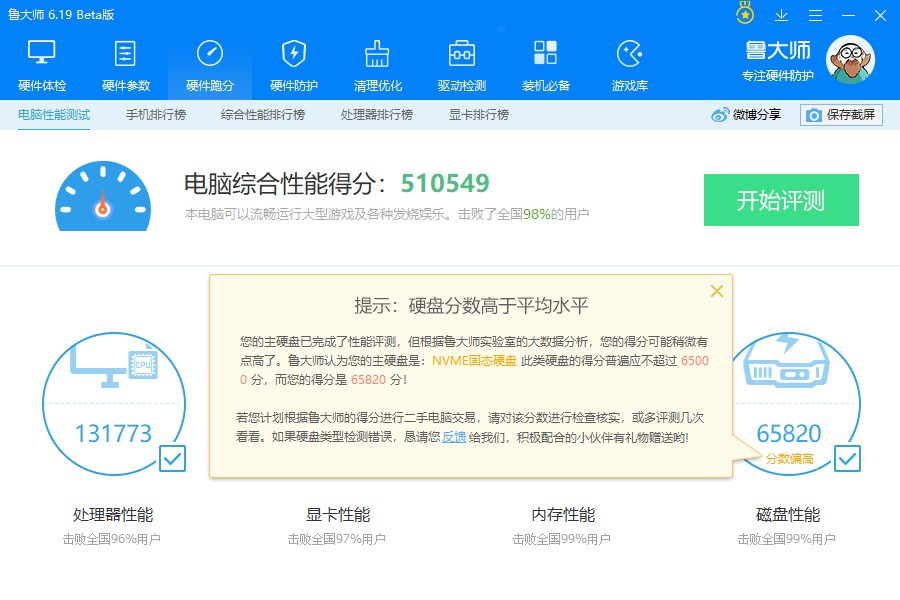
Task: Open 硬件防护 hardware protection shield
Action: 294,65
